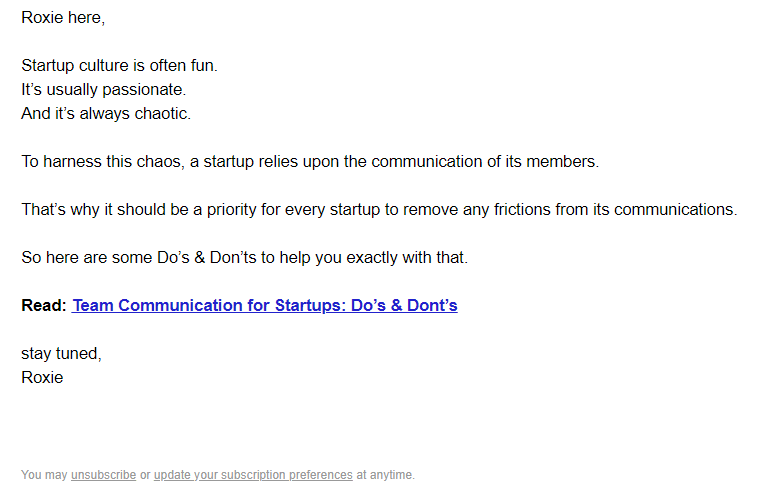This screenshot has height=501, width=765.
Task: Click the "And it's always chaotic." line
Action: tap(106, 114)
